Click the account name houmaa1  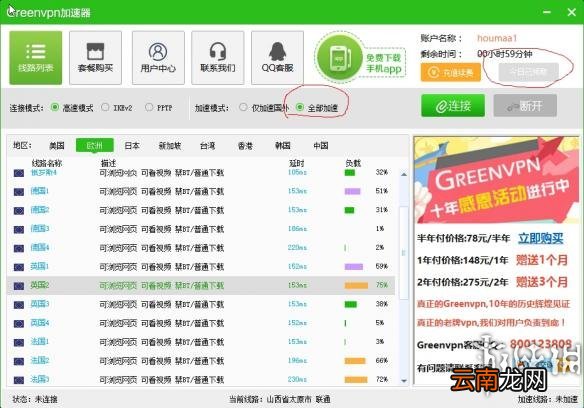click(497, 38)
